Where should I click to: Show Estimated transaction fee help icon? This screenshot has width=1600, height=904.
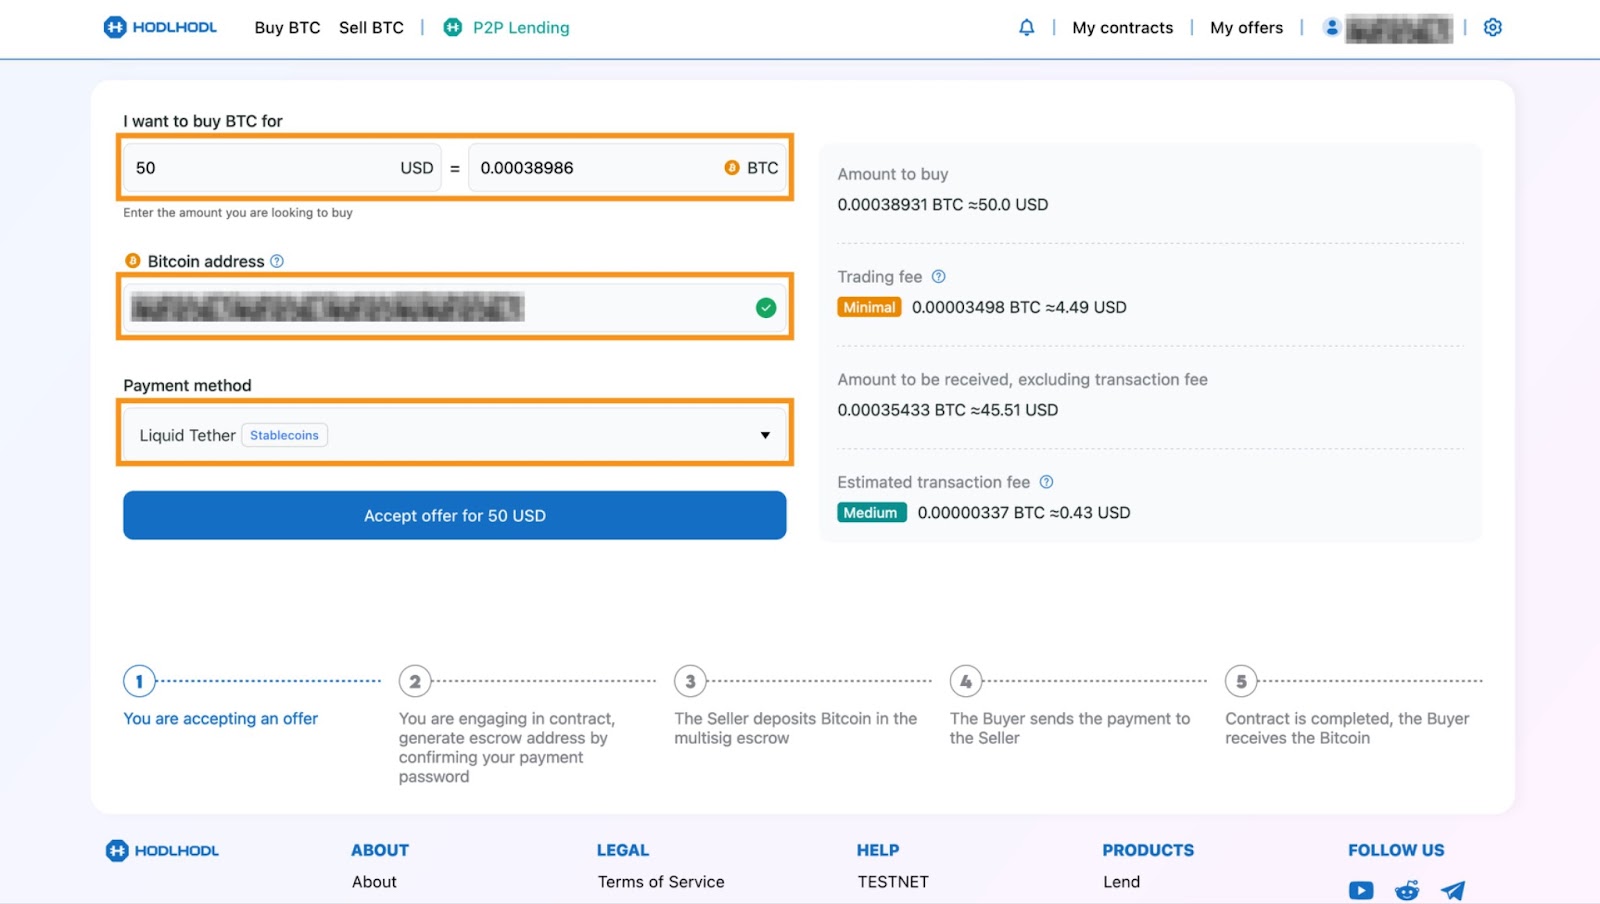[x=1046, y=482]
